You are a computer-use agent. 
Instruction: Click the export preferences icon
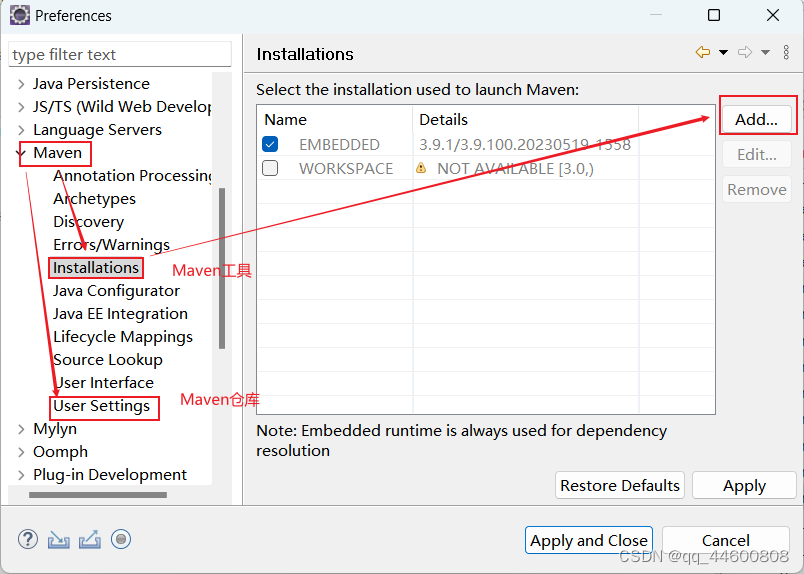[90, 540]
